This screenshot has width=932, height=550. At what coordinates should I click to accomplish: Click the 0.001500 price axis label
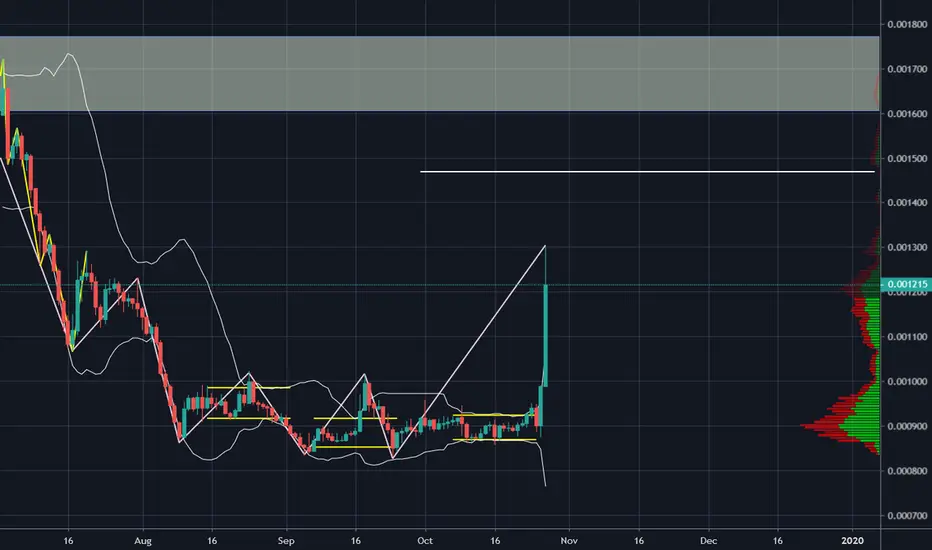pyautogui.click(x=907, y=158)
